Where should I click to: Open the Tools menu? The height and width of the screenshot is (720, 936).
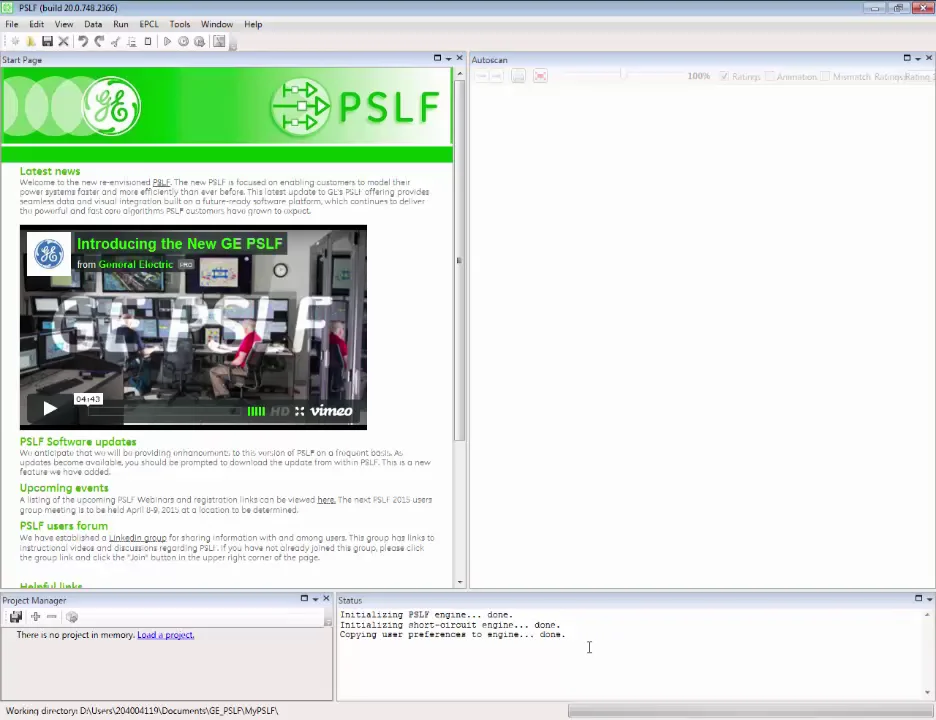[x=180, y=24]
